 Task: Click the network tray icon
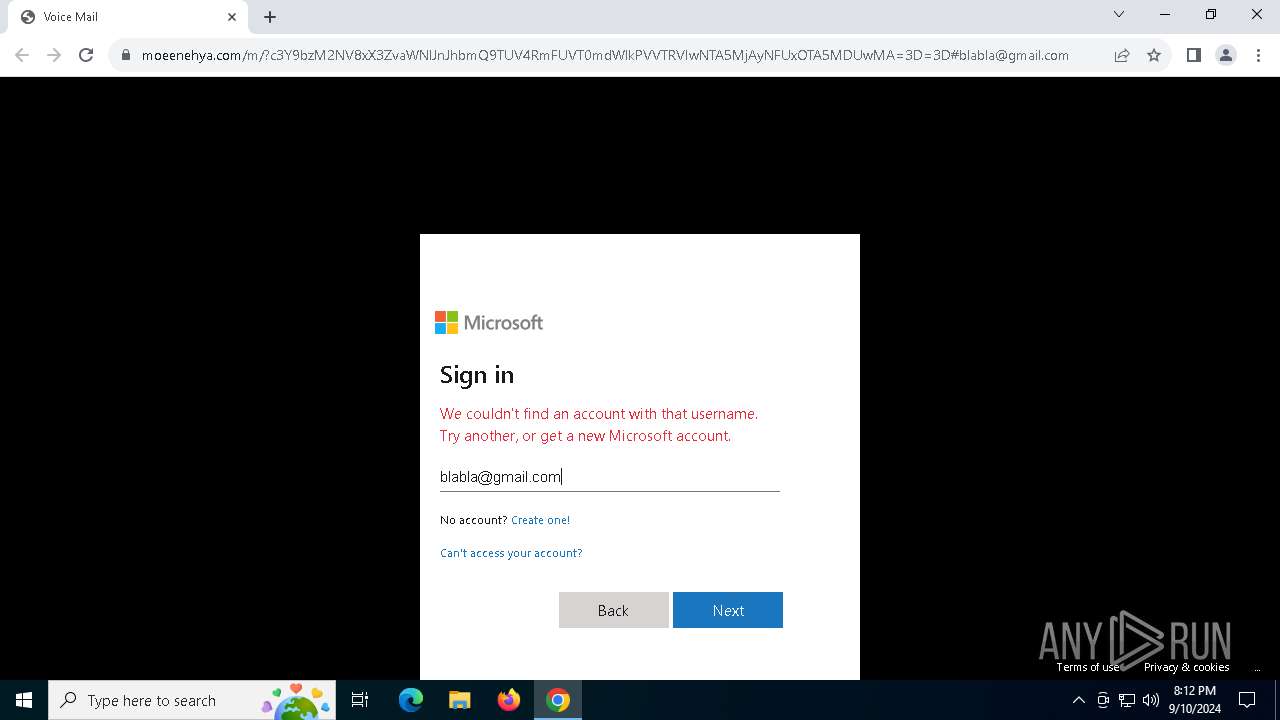(x=1127, y=700)
